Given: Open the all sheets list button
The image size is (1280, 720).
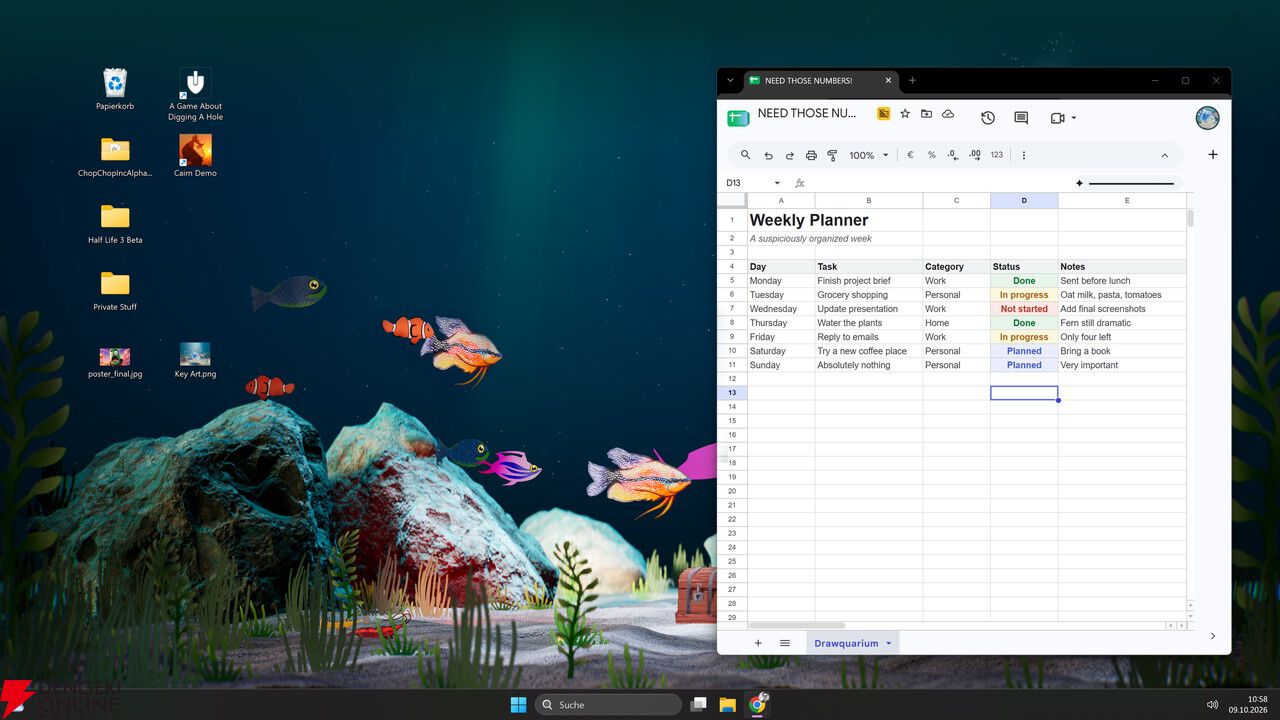Looking at the screenshot, I should (x=785, y=643).
